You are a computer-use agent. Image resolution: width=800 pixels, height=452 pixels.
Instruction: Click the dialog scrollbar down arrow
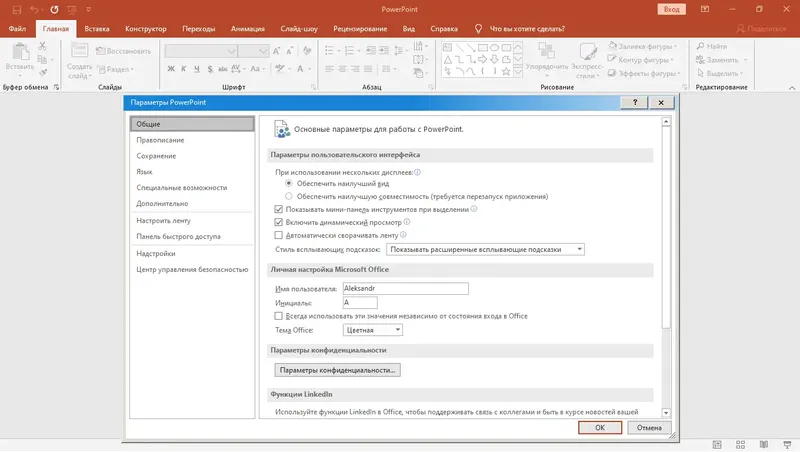(666, 412)
